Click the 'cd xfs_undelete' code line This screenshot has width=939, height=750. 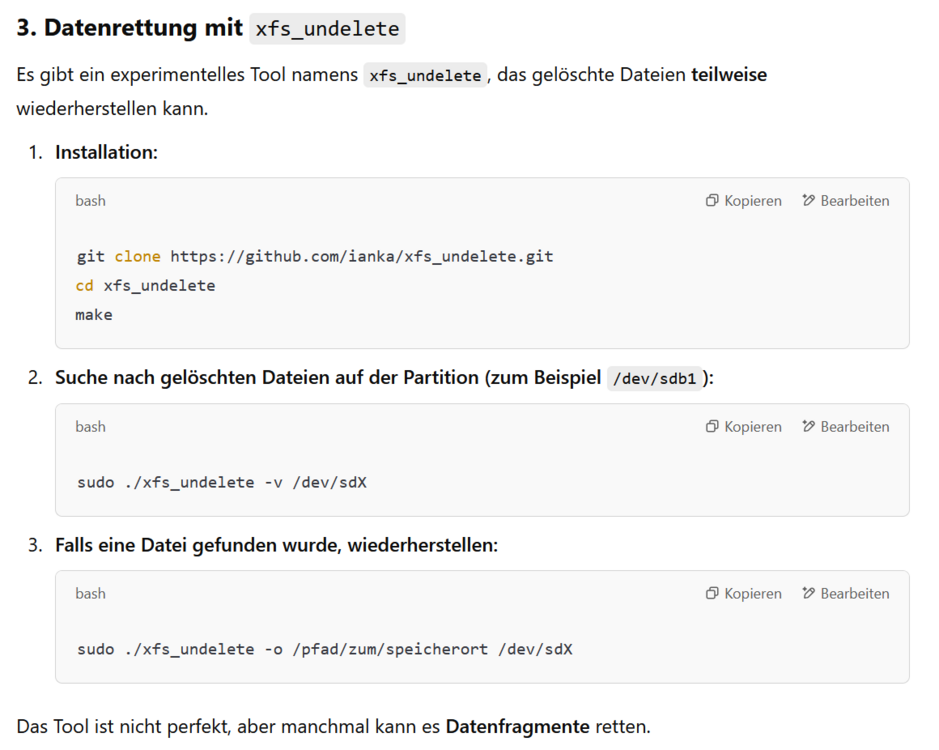point(146,286)
